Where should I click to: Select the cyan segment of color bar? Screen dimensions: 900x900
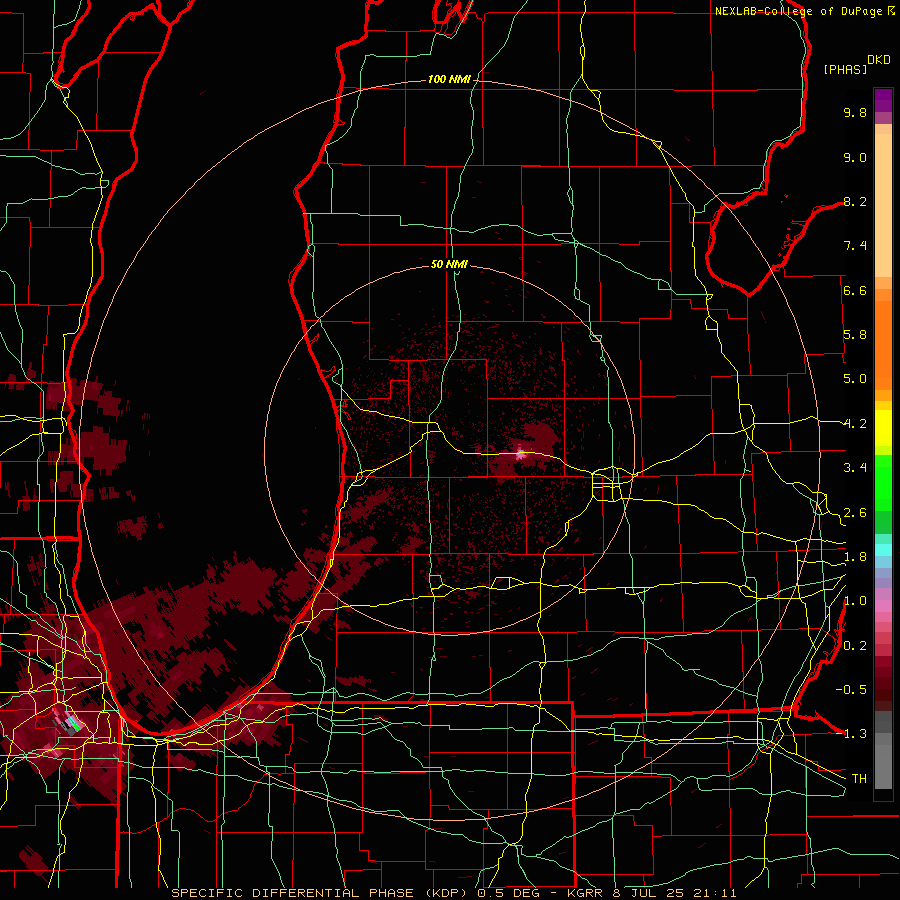[x=883, y=550]
